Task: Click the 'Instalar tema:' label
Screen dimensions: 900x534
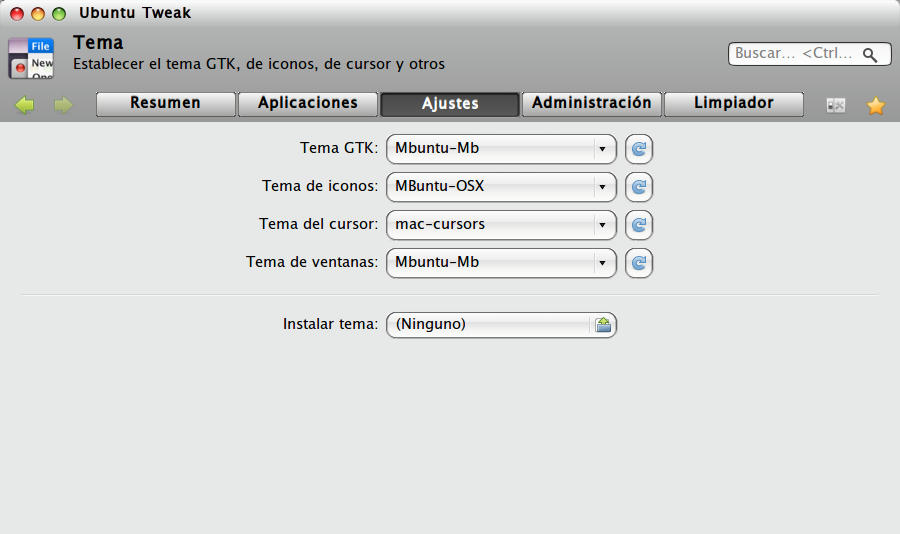Action: 331,324
